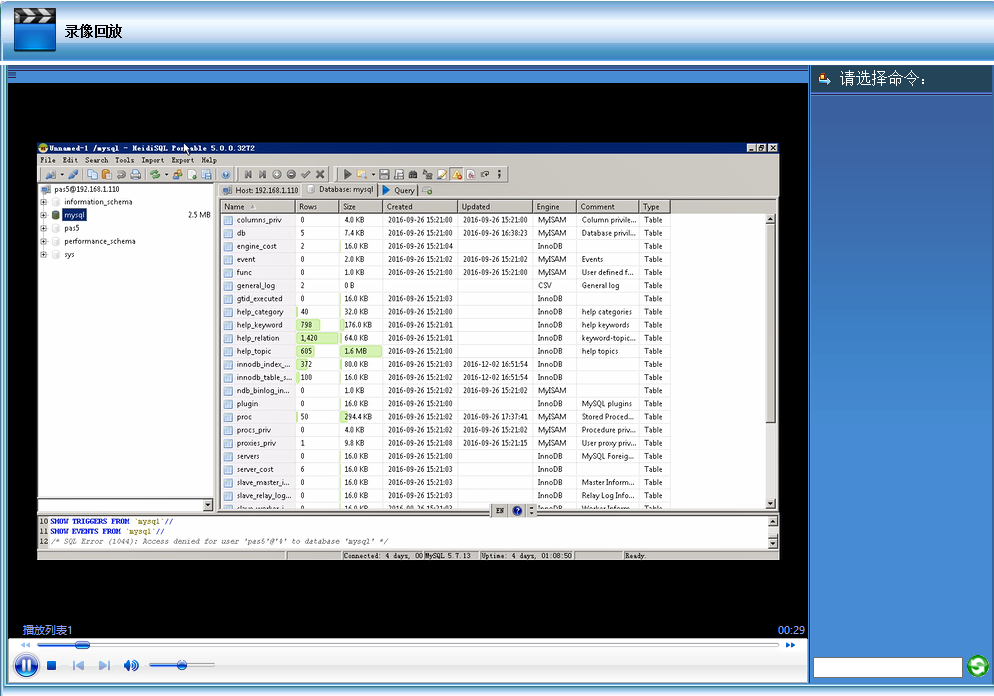This screenshot has height=696, width=994.
Task: Open the Help menu in HeidiSQL
Action: 209,160
